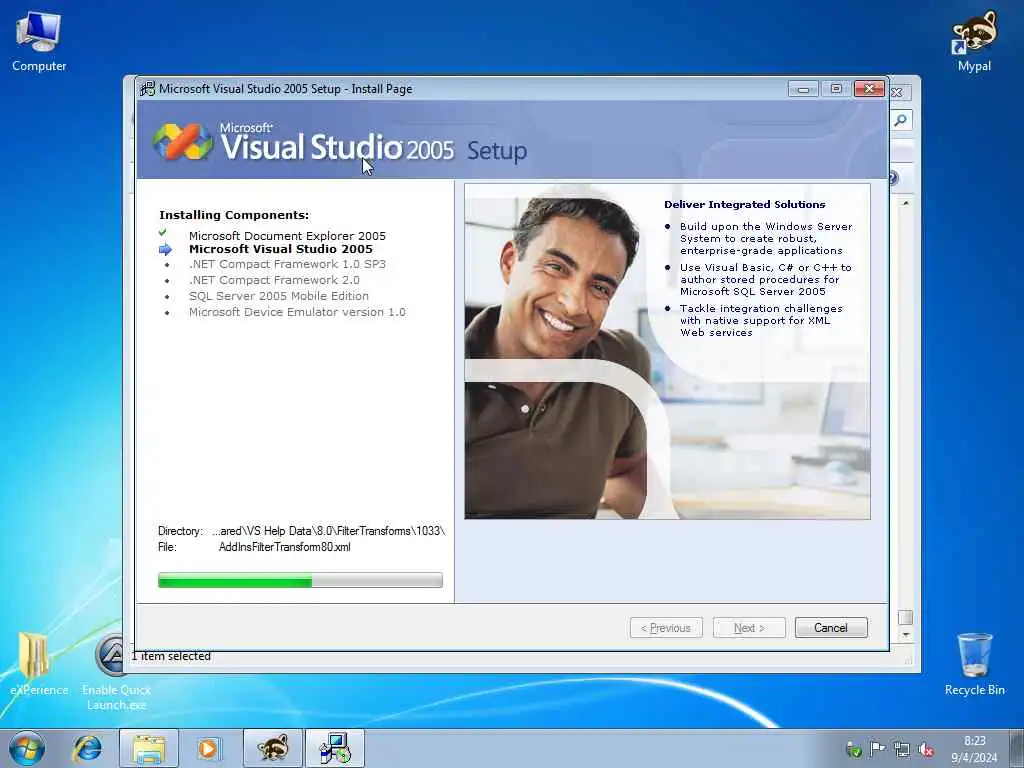
Task: Select 'SQL Server 2005 Mobile Edition' entry
Action: [279, 296]
